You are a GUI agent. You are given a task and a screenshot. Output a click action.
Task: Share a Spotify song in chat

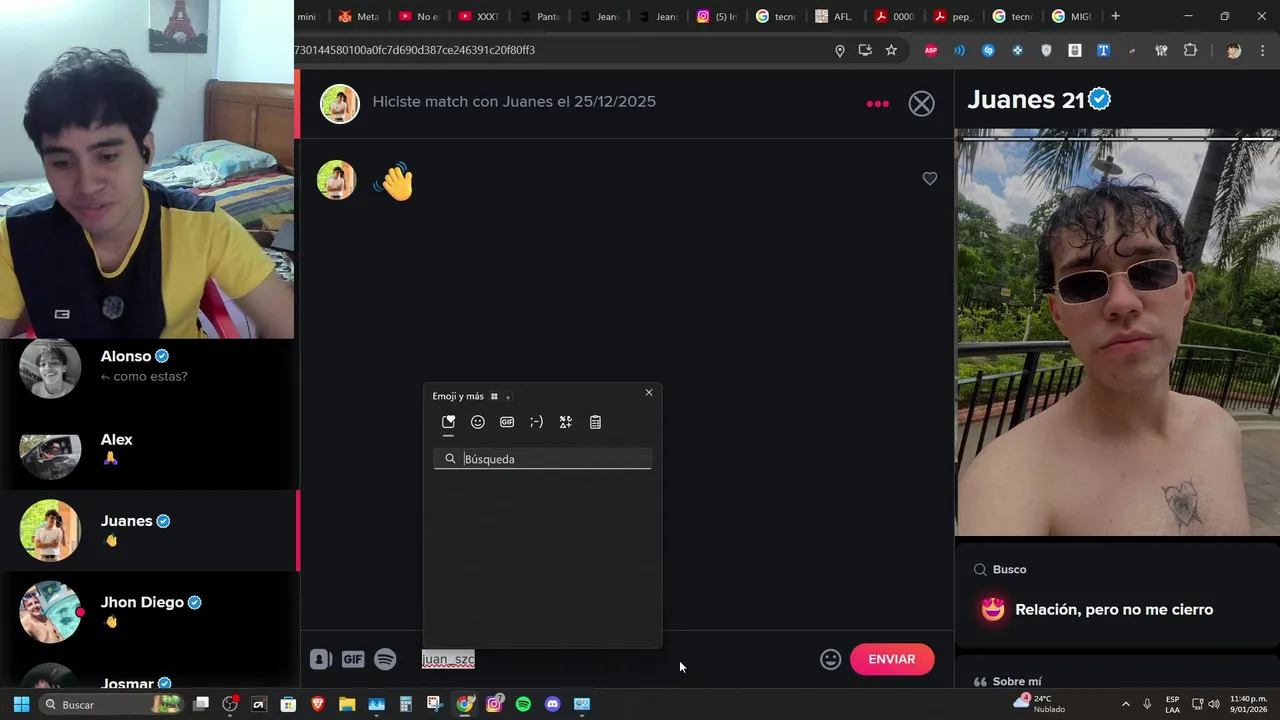[385, 659]
